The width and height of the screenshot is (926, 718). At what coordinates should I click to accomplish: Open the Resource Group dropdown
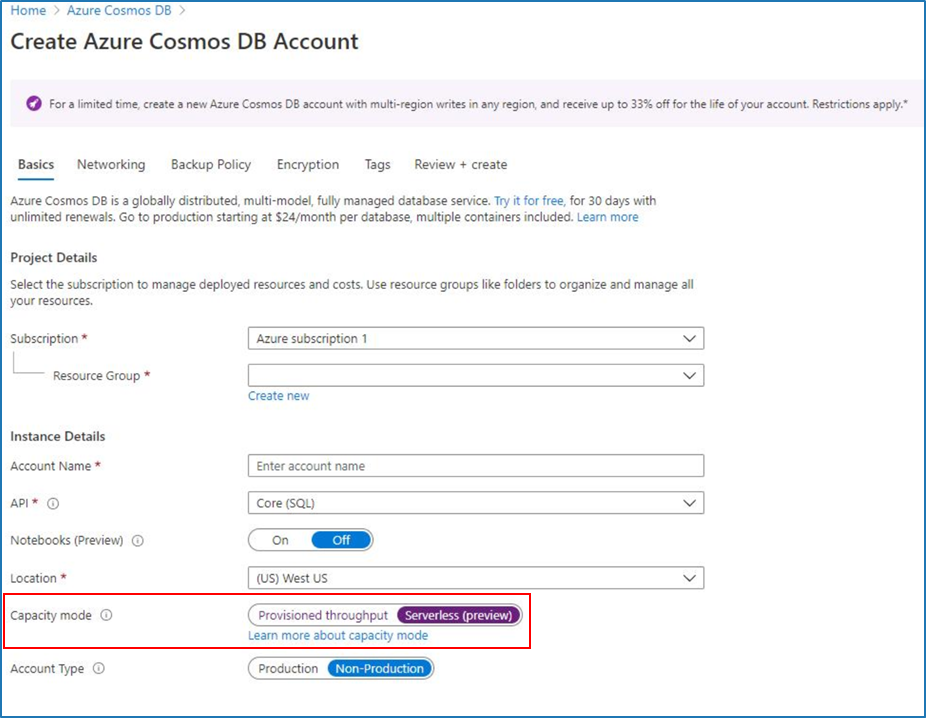pos(476,376)
